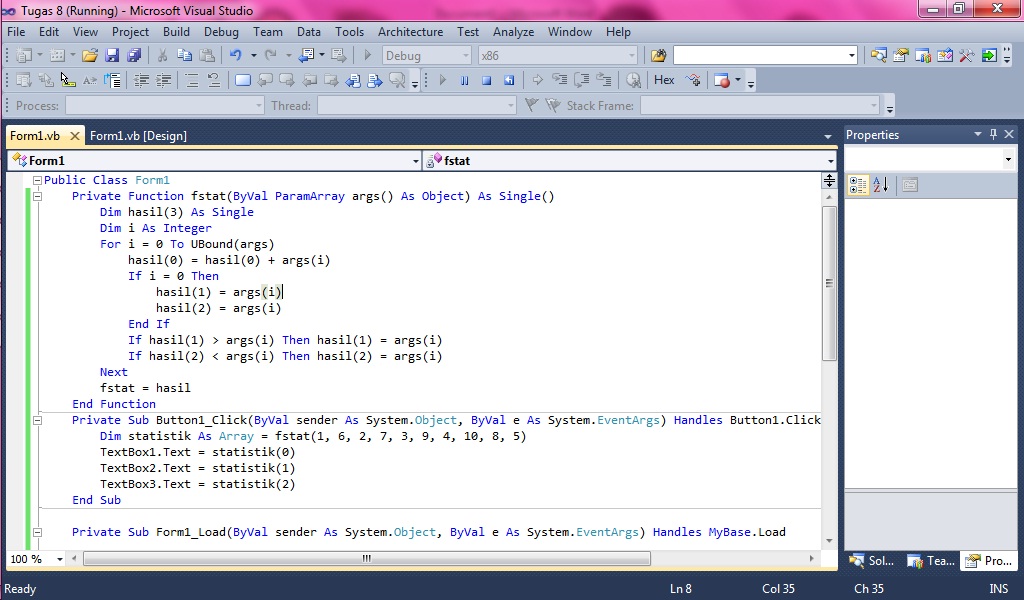Screen dimensions: 1024x600
Task: Open the Find combo box dropdown arrow
Action: [x=851, y=56]
